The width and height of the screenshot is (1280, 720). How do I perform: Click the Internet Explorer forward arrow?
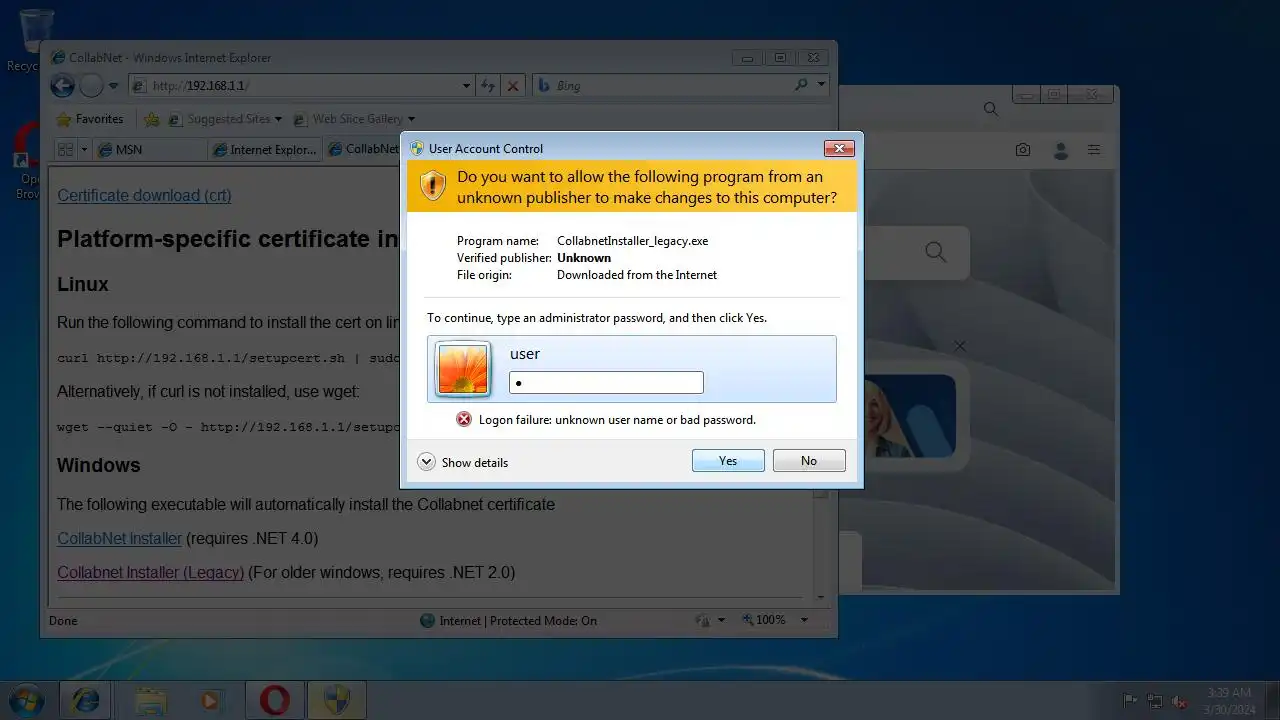pos(92,86)
